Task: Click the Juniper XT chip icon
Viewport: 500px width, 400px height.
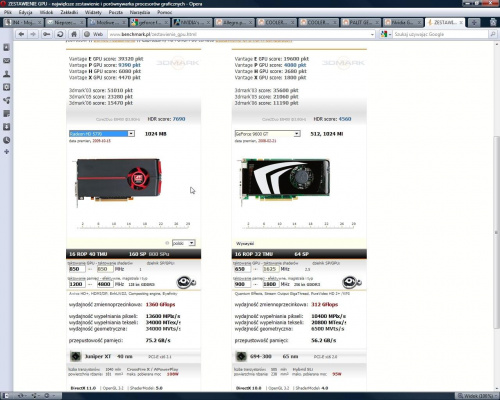Action: [x=76, y=356]
